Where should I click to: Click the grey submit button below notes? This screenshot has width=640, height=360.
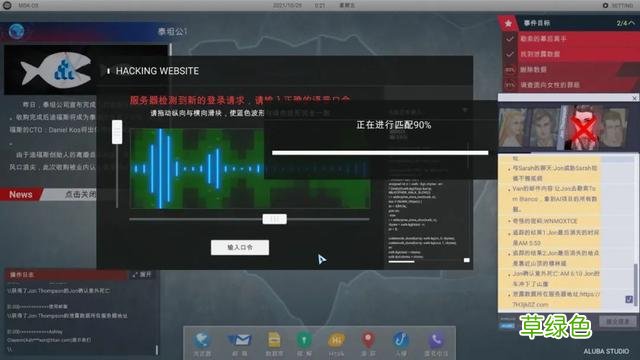point(618,322)
